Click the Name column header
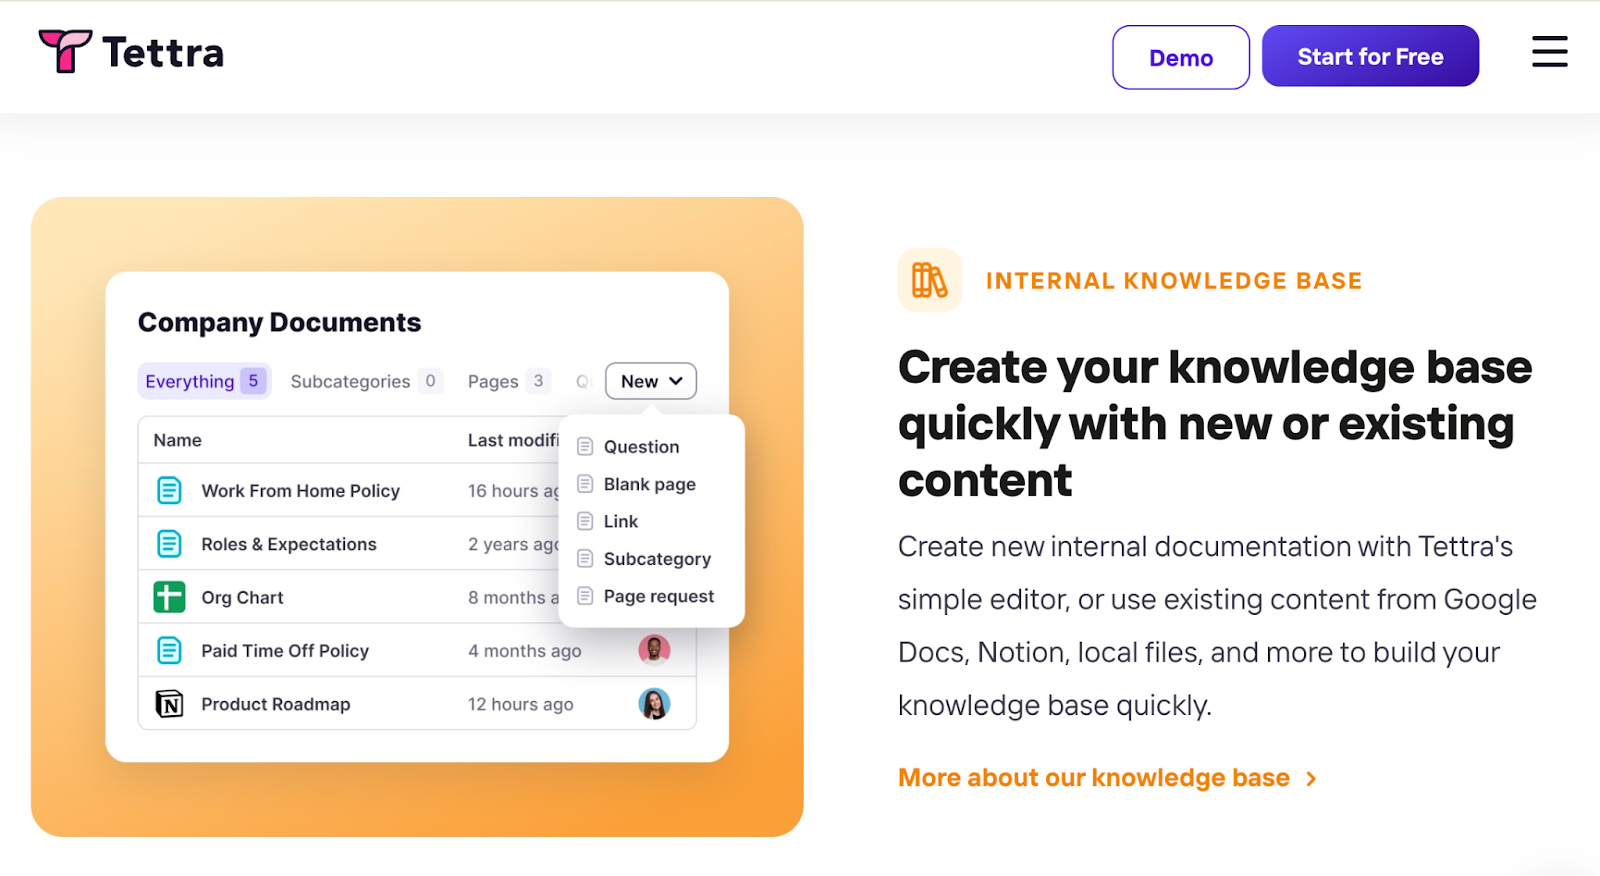 [178, 440]
